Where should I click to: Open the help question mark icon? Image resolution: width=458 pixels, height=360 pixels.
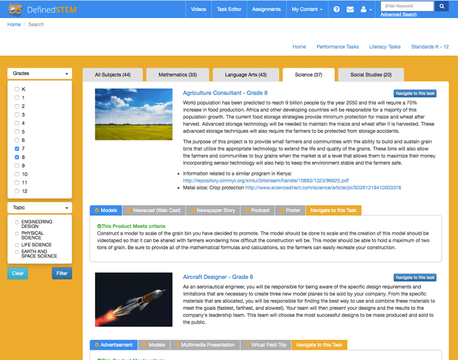pos(337,9)
